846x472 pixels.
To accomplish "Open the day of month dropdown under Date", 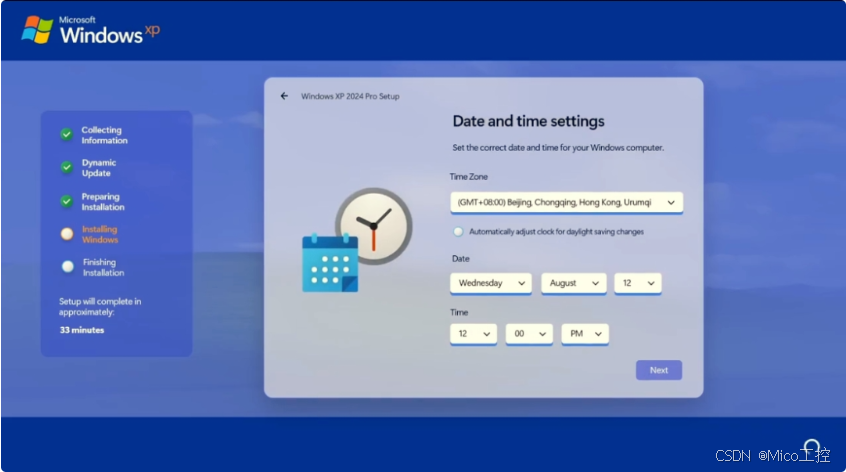I will (638, 283).
